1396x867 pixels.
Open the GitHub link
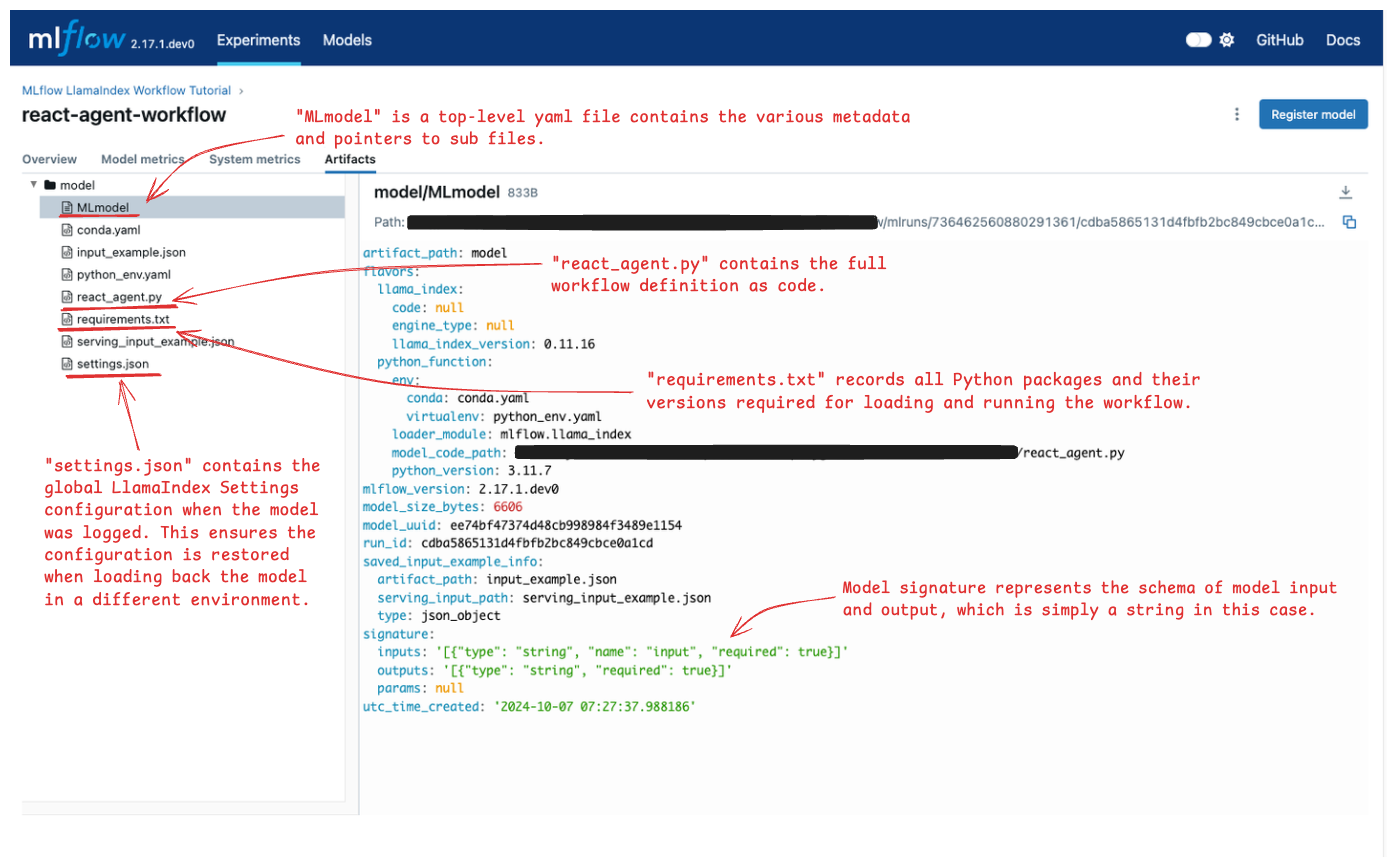click(1279, 40)
